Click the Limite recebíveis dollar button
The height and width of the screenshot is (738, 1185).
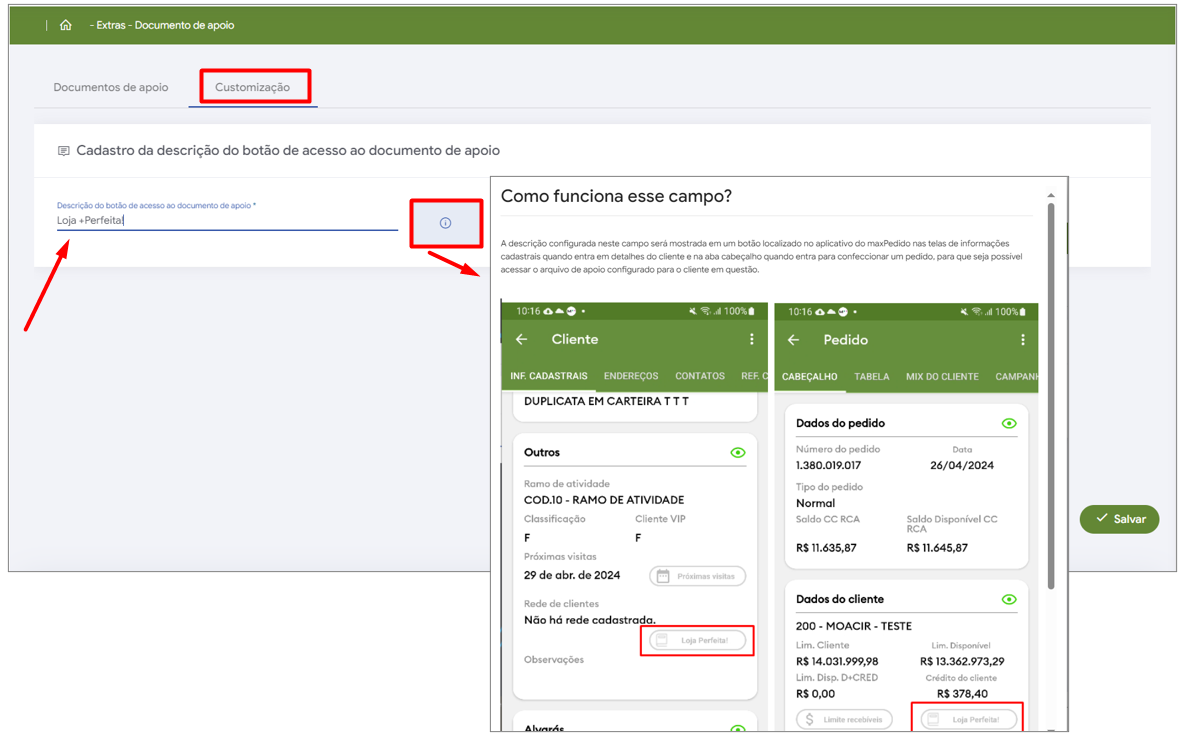[844, 719]
